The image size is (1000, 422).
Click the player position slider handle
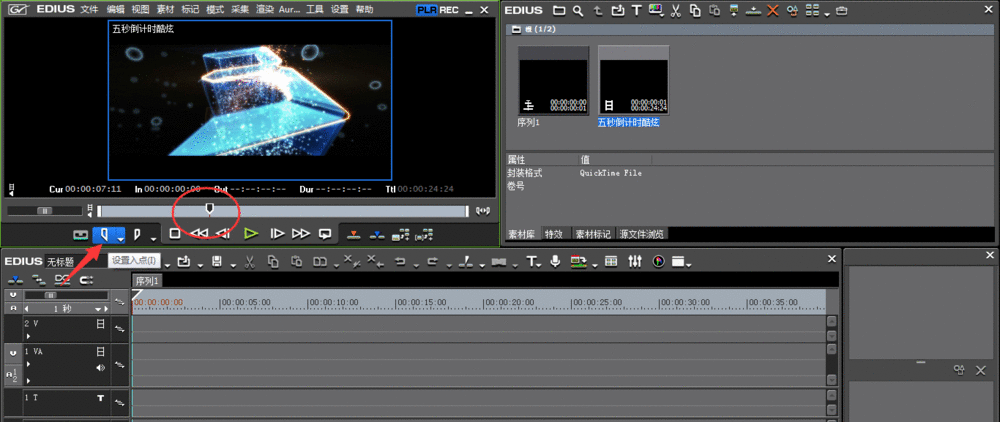(209, 208)
